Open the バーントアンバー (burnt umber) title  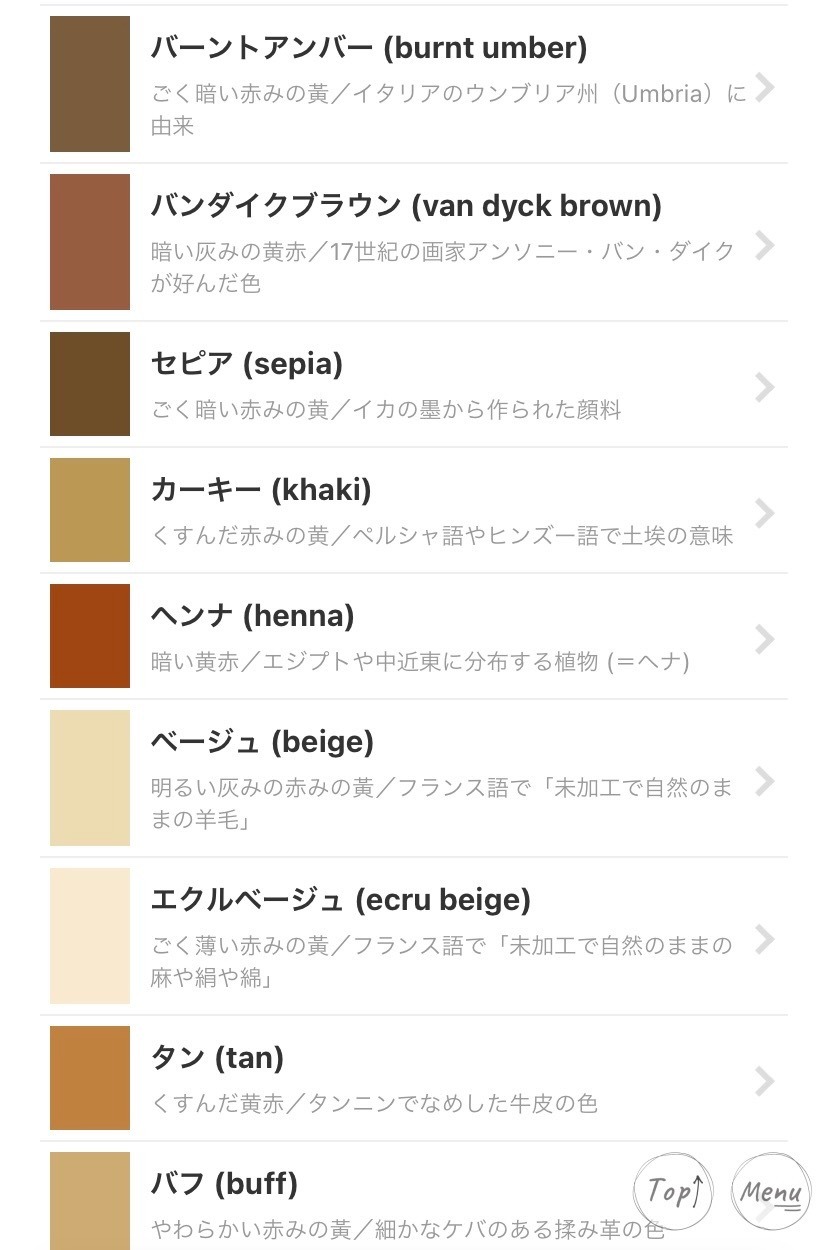tap(369, 48)
